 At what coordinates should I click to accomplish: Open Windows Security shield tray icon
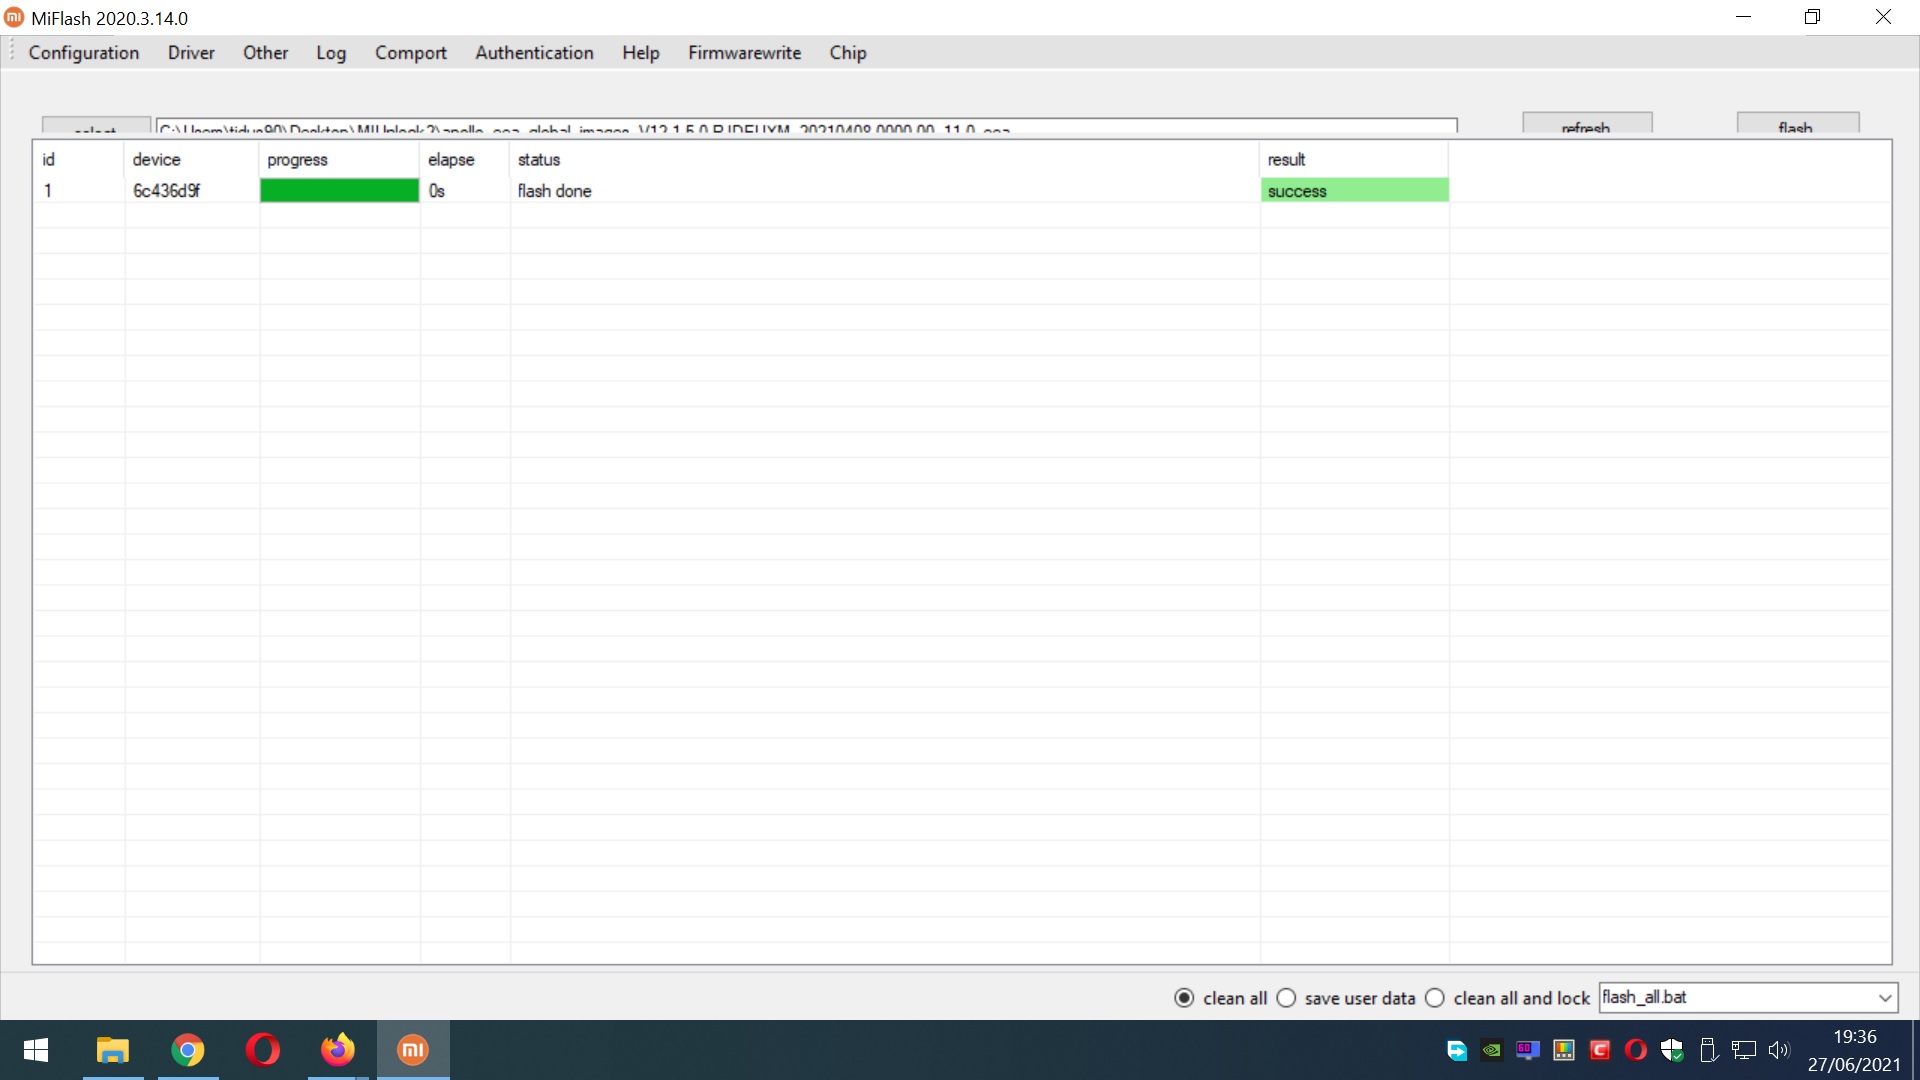pos(1672,1050)
